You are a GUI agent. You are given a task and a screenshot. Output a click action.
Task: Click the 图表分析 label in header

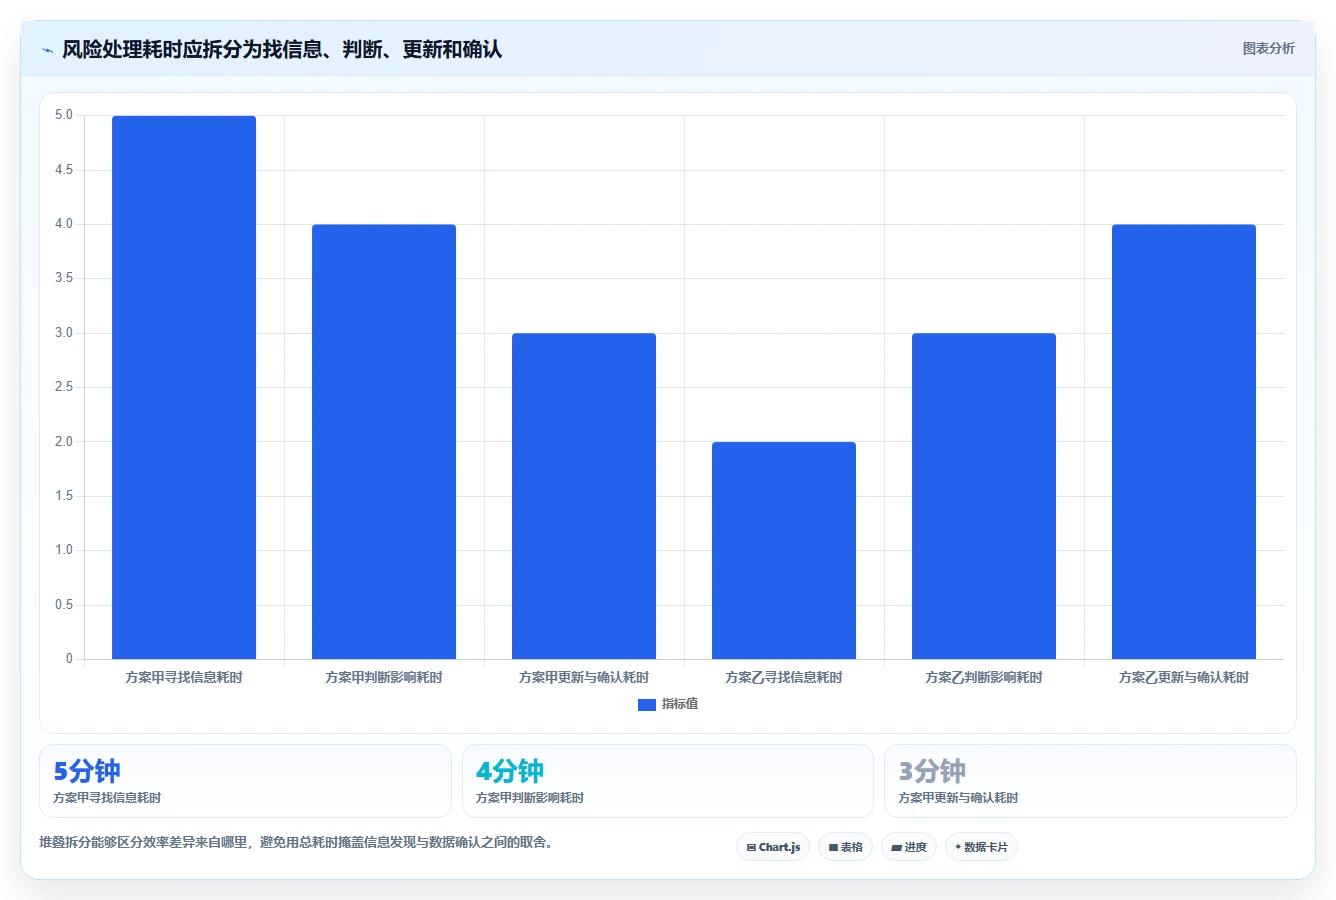[x=1268, y=48]
